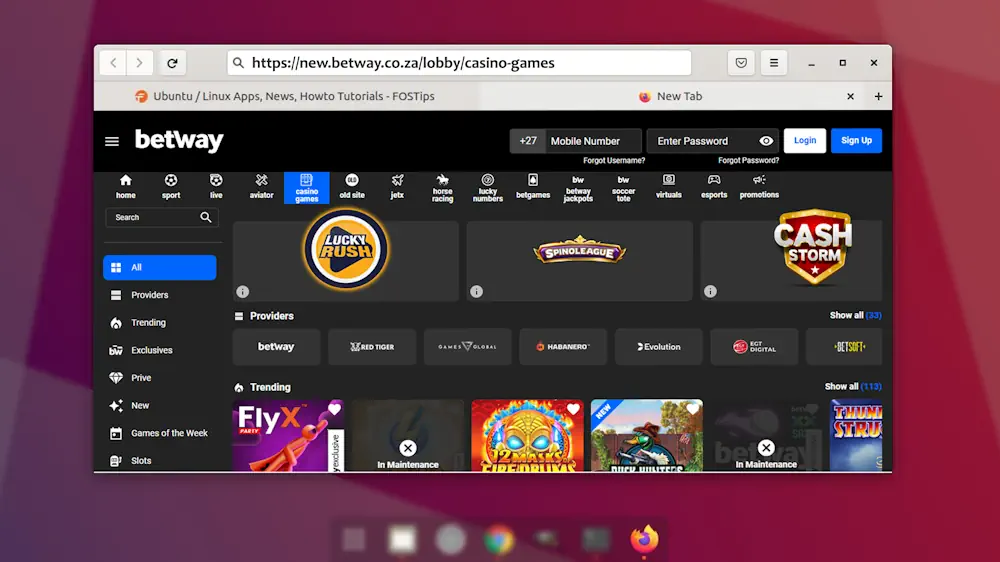Open the horse racing section
Image resolution: width=1000 pixels, height=562 pixels.
pos(443,188)
